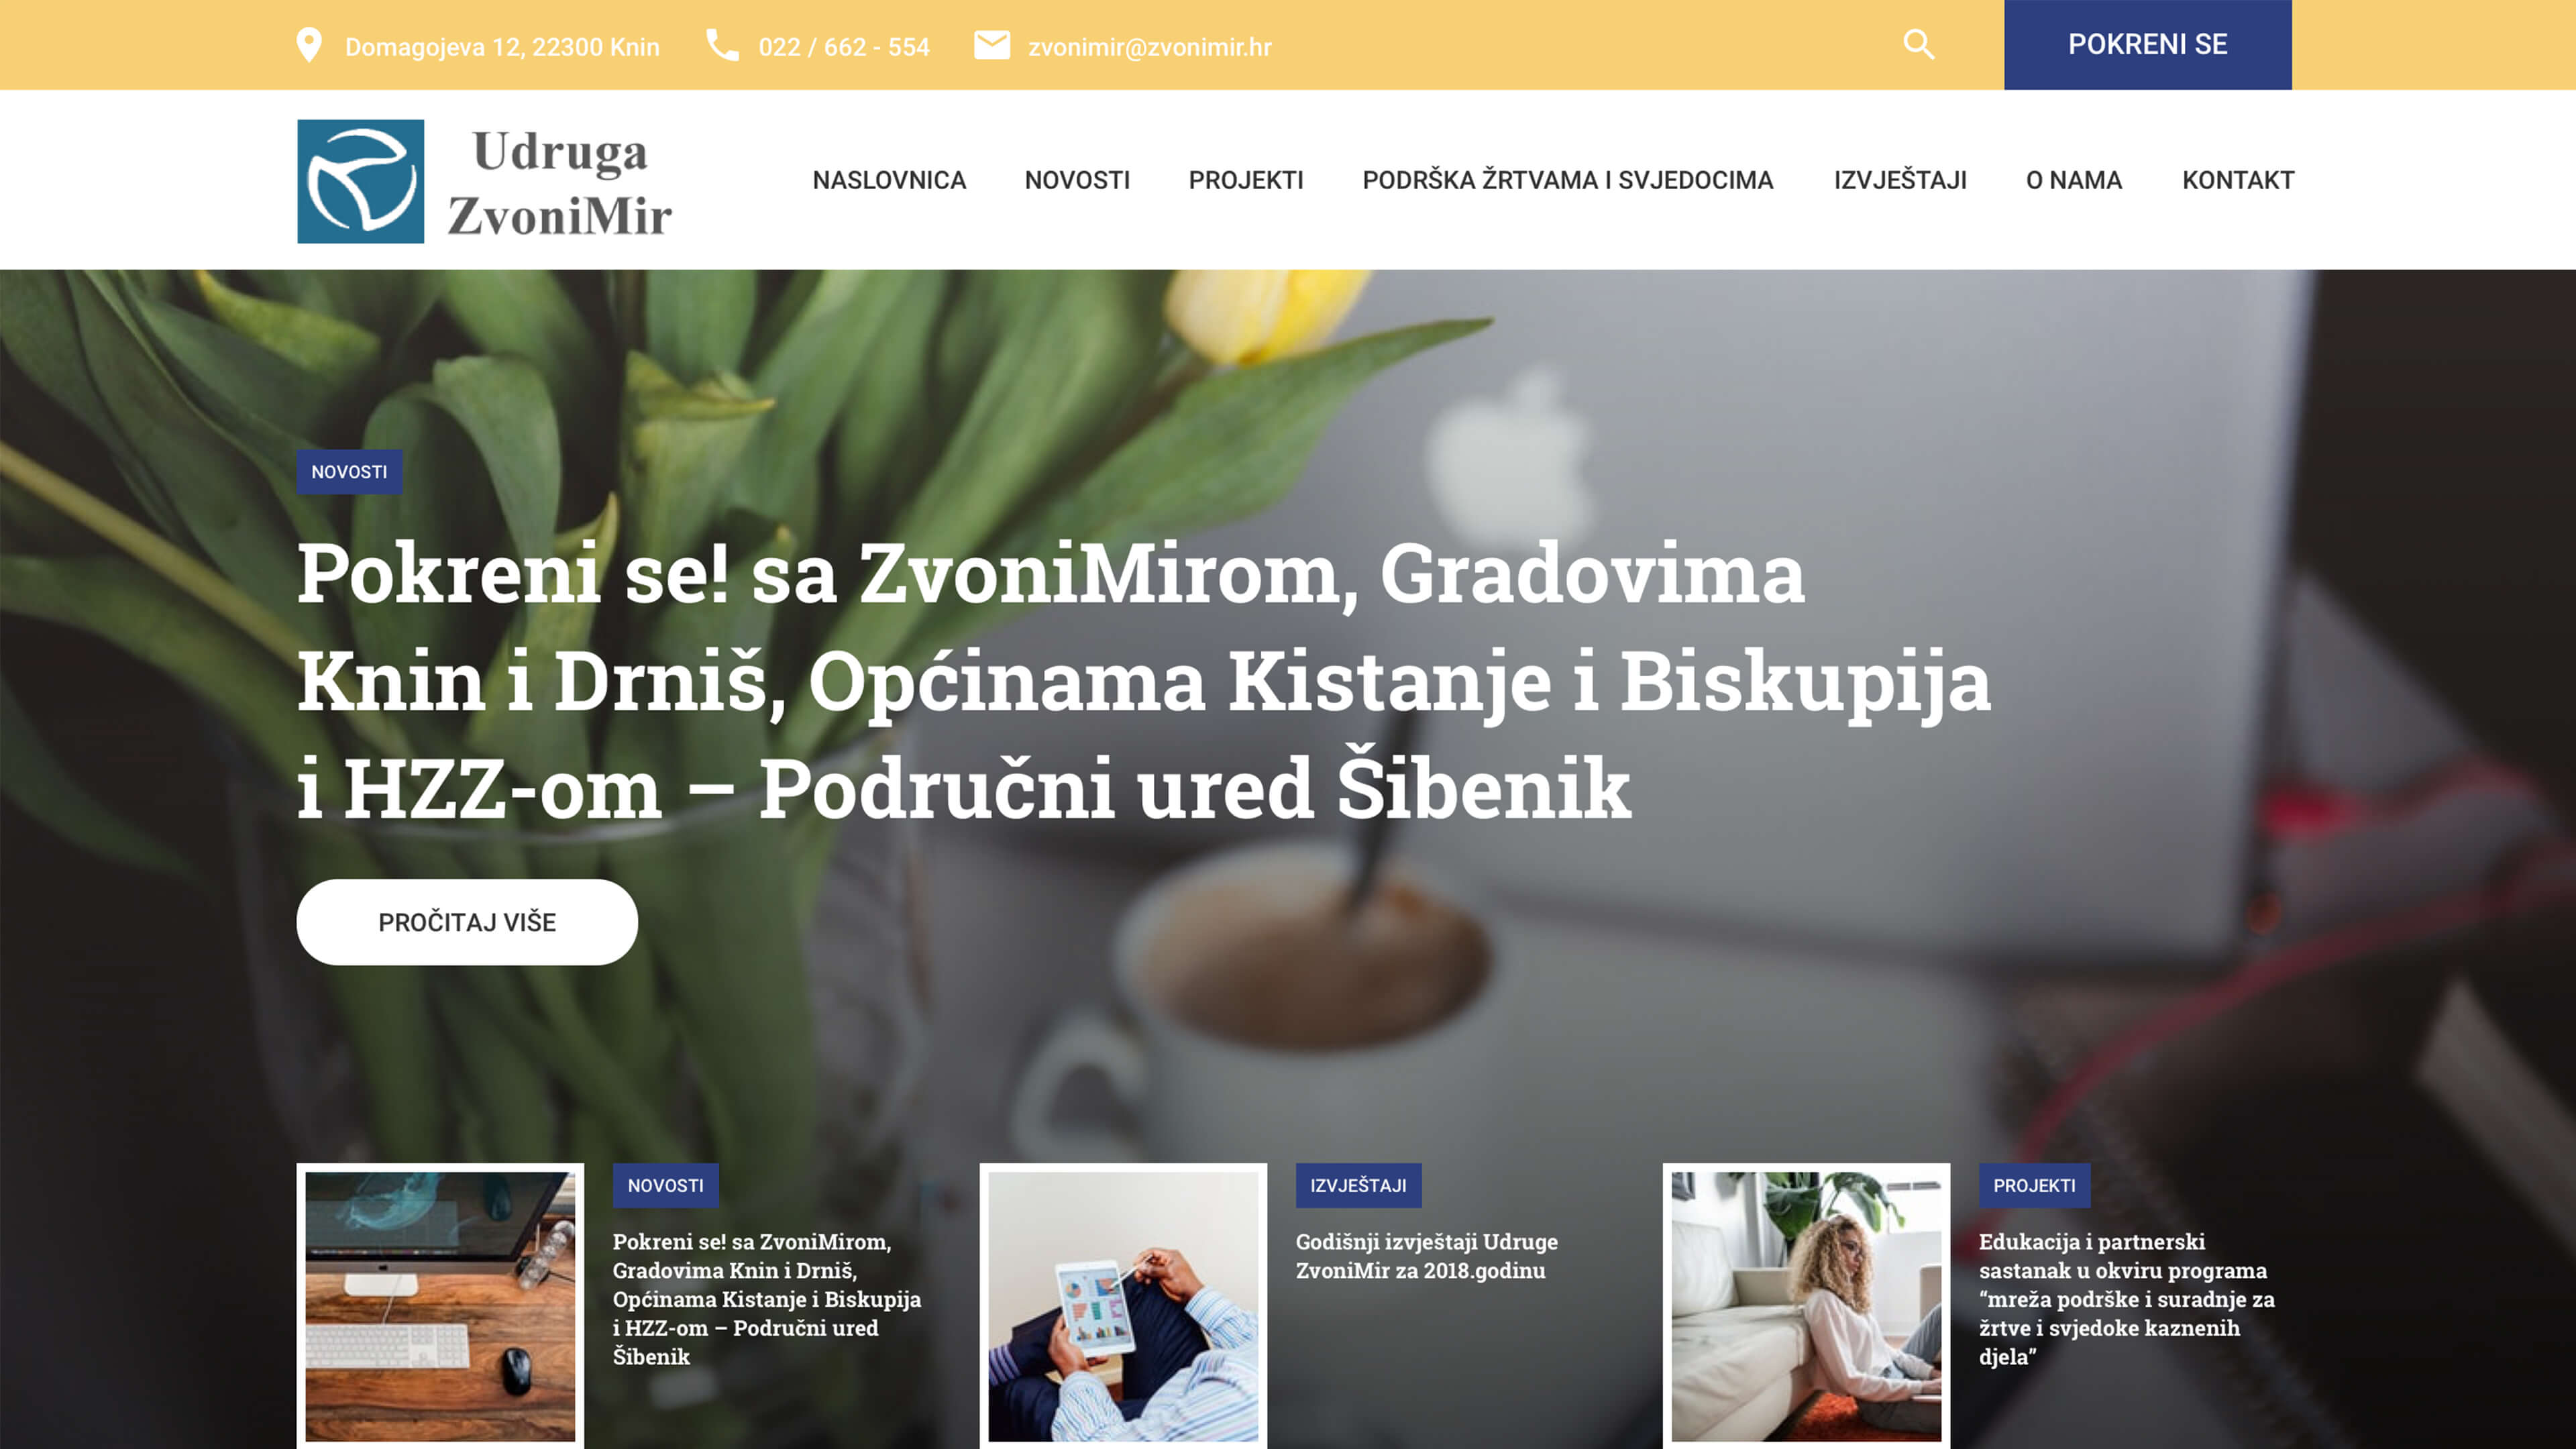Click the POKRENI SE button
This screenshot has width=2576, height=1449.
click(x=2147, y=45)
